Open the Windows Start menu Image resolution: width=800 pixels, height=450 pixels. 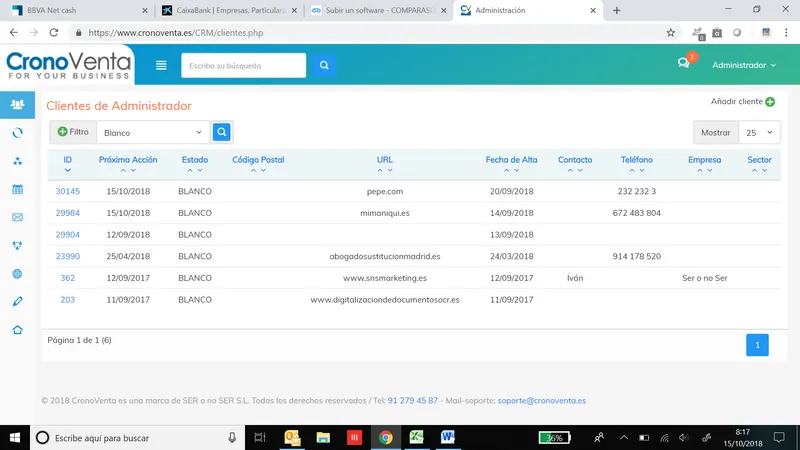point(15,437)
